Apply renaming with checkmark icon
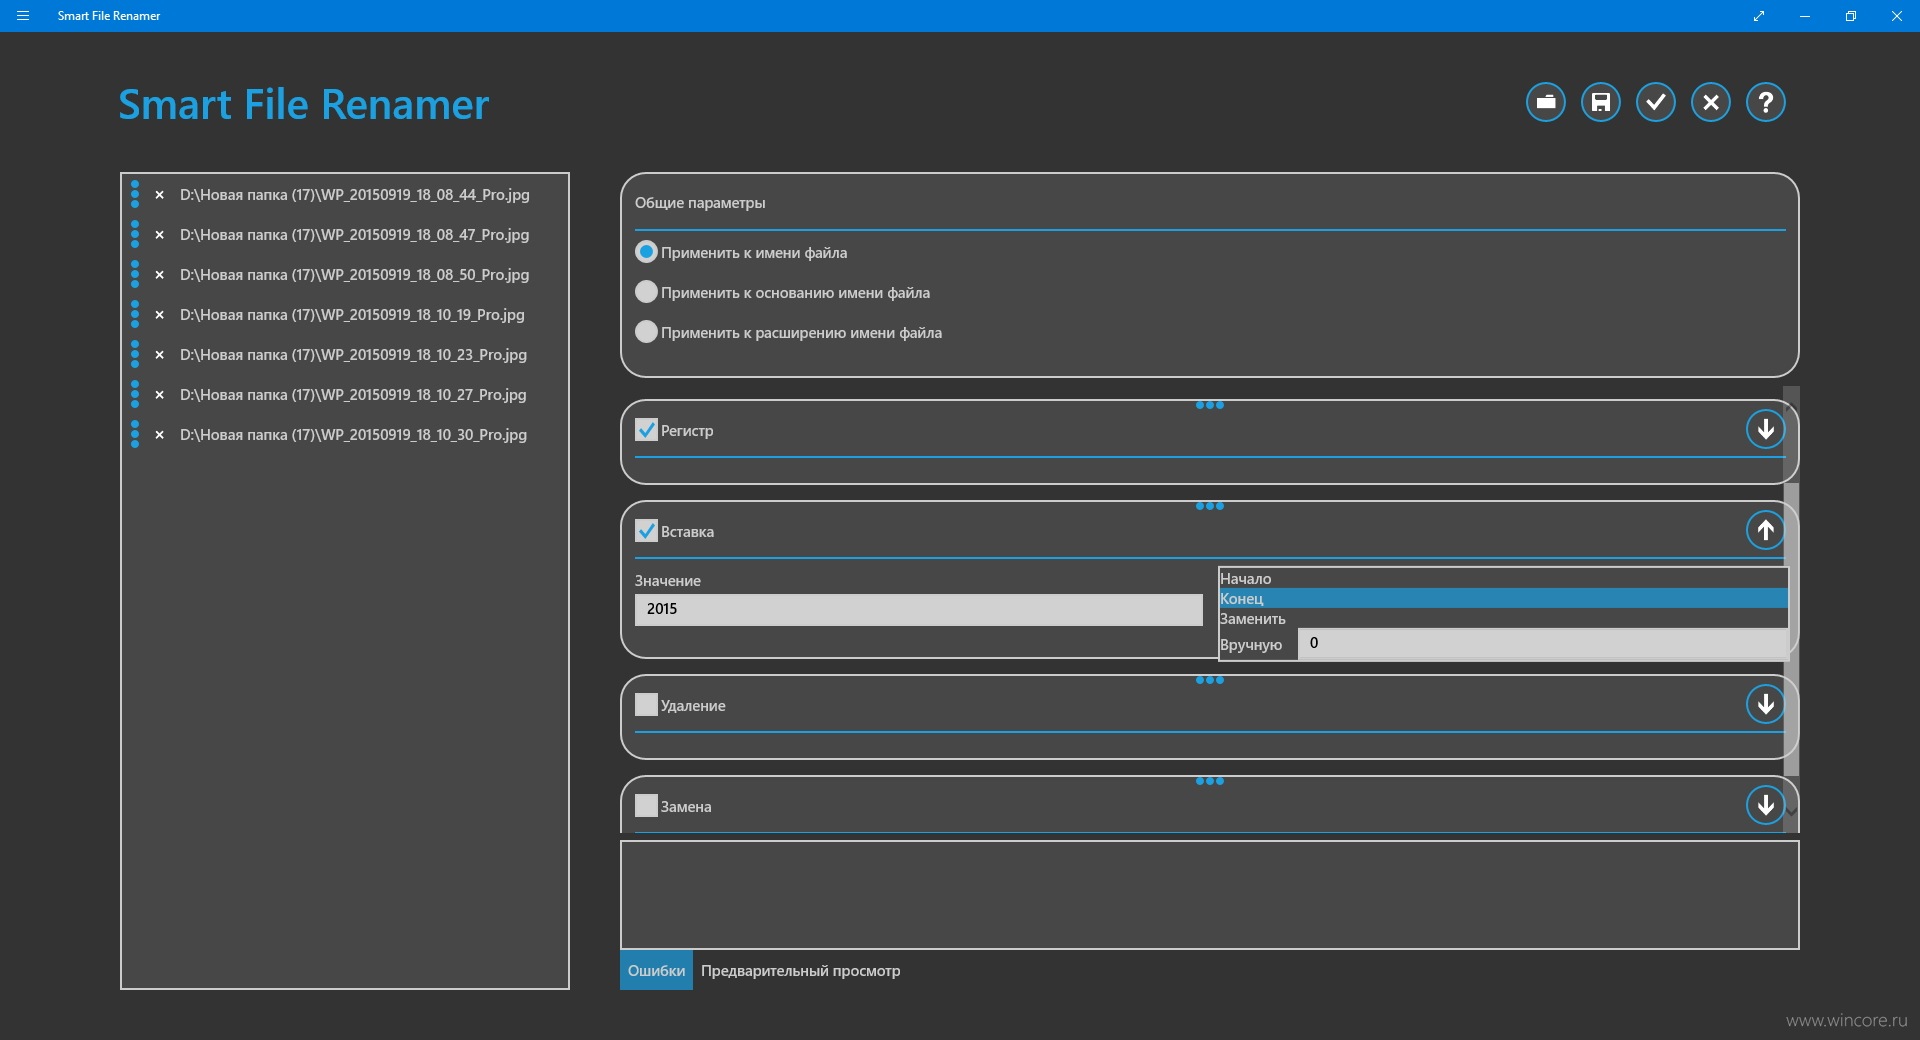Image resolution: width=1920 pixels, height=1040 pixels. pyautogui.click(x=1656, y=102)
